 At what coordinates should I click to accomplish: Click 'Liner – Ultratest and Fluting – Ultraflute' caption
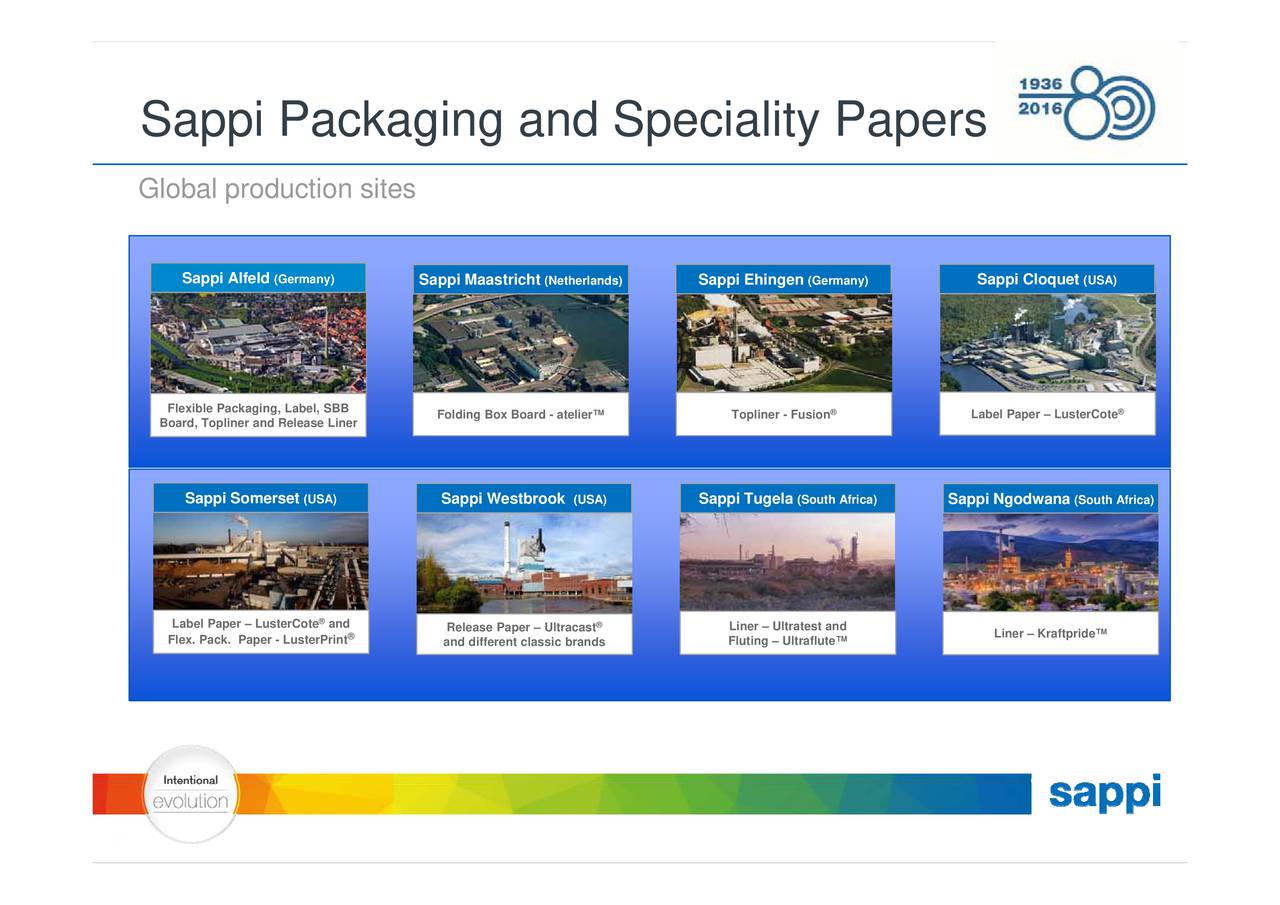point(788,633)
